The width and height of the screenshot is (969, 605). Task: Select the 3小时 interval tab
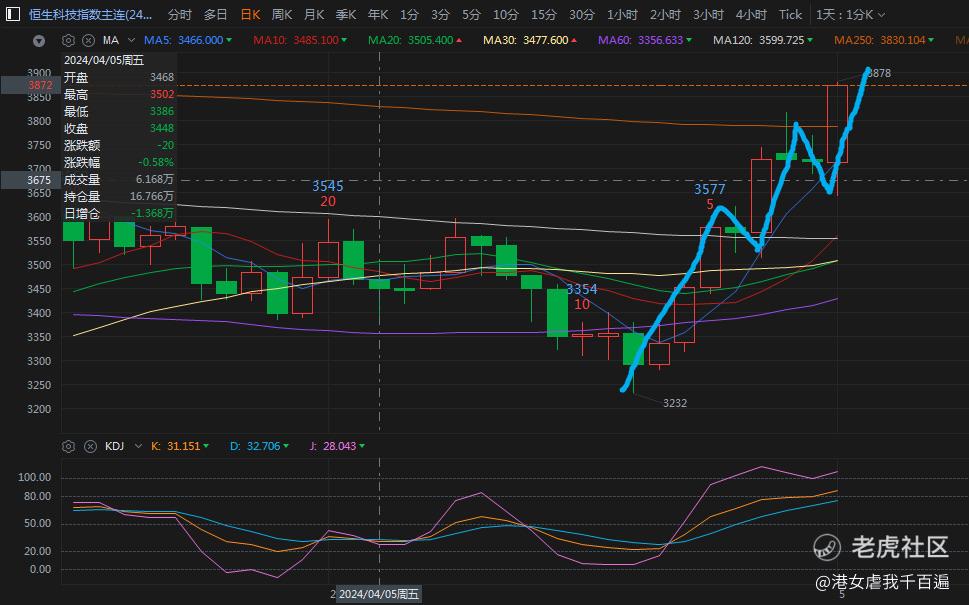point(708,14)
